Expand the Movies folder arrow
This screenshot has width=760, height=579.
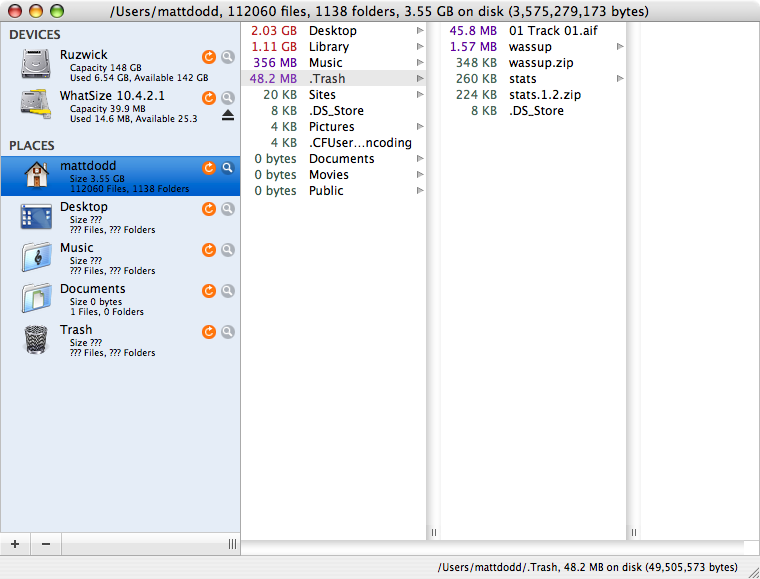[420, 174]
